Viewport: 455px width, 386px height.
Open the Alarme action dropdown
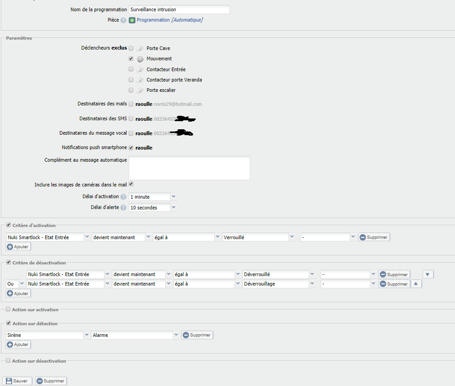(135, 335)
